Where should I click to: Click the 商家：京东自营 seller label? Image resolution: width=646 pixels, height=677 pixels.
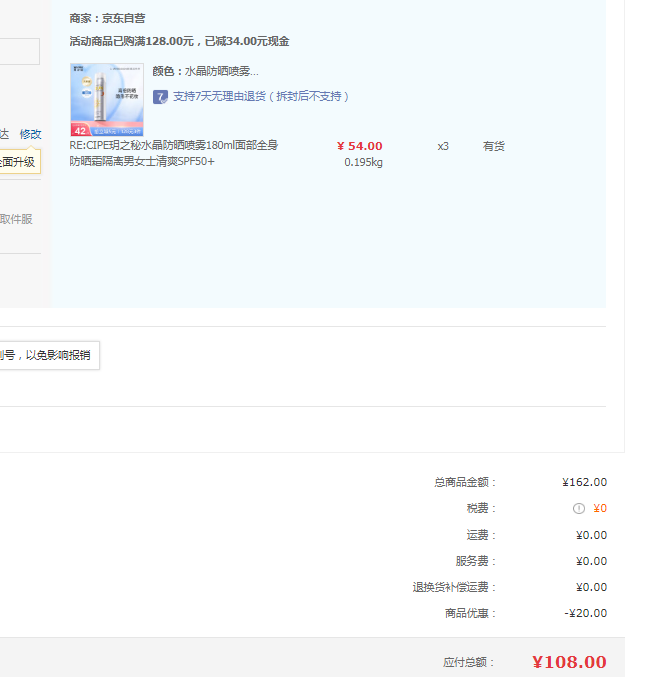pos(107,18)
